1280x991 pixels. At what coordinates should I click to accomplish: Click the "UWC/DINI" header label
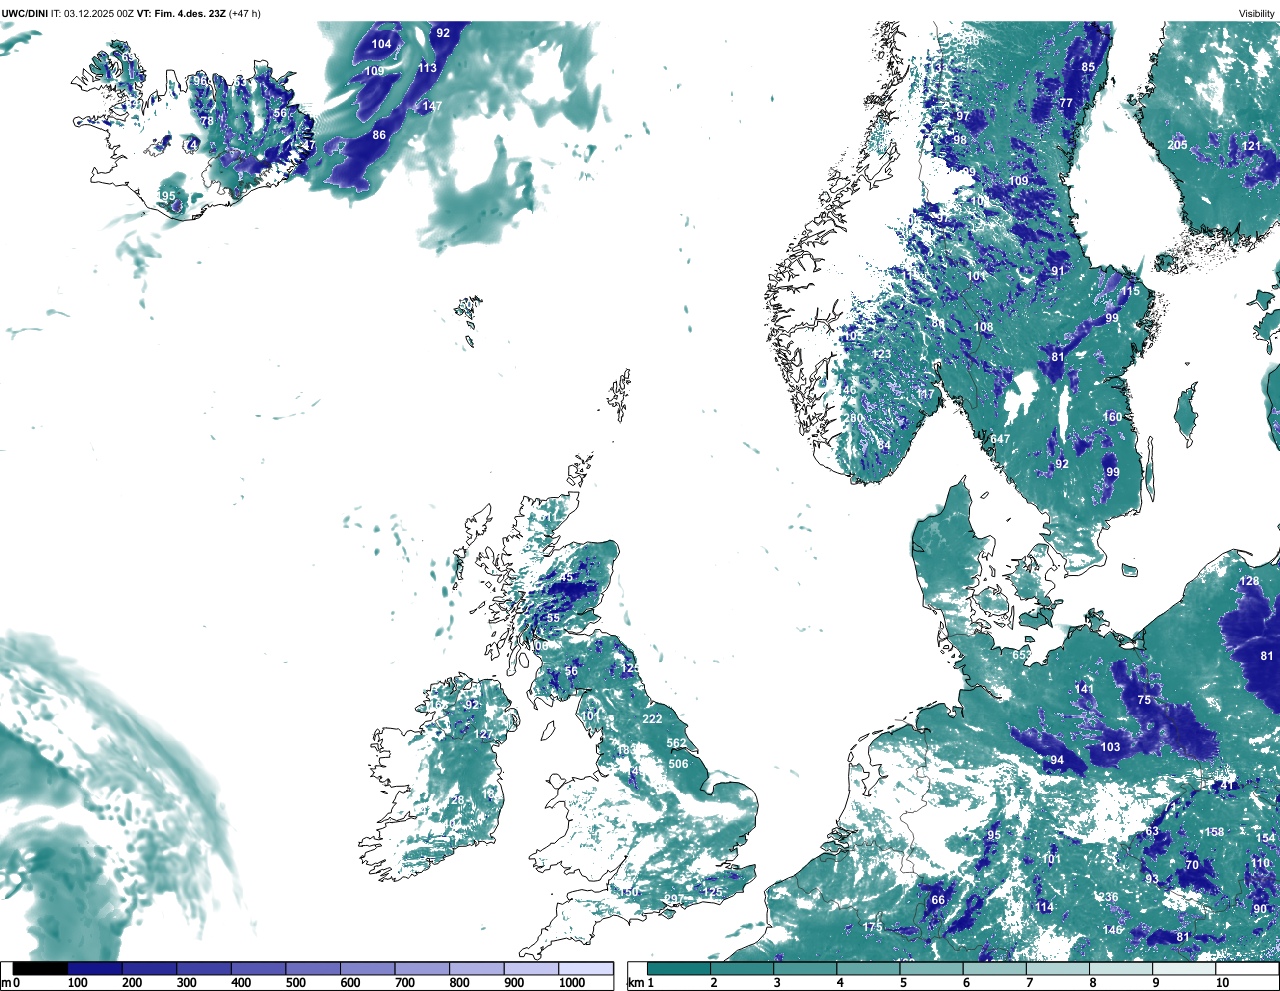tap(25, 13)
